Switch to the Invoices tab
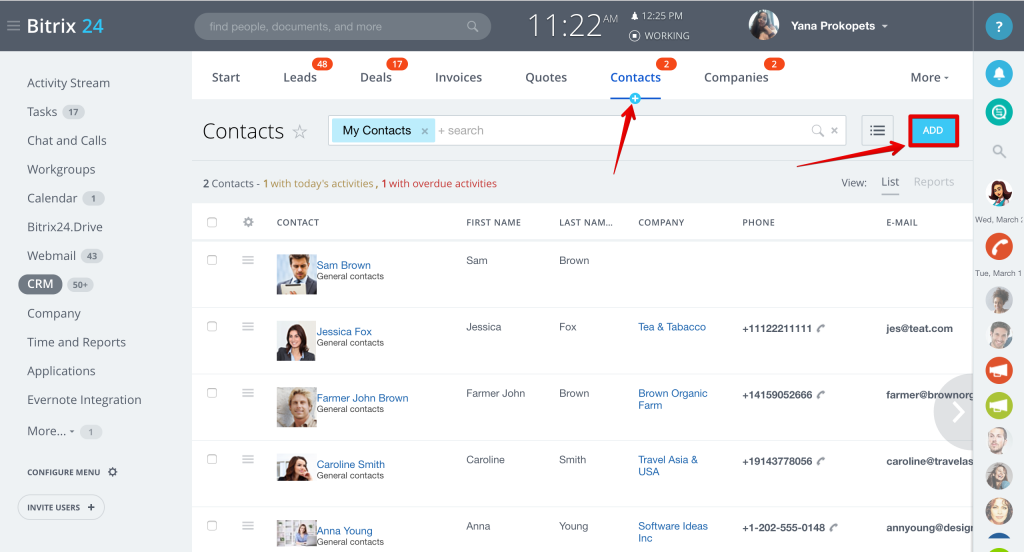Image resolution: width=1024 pixels, height=552 pixels. point(458,77)
